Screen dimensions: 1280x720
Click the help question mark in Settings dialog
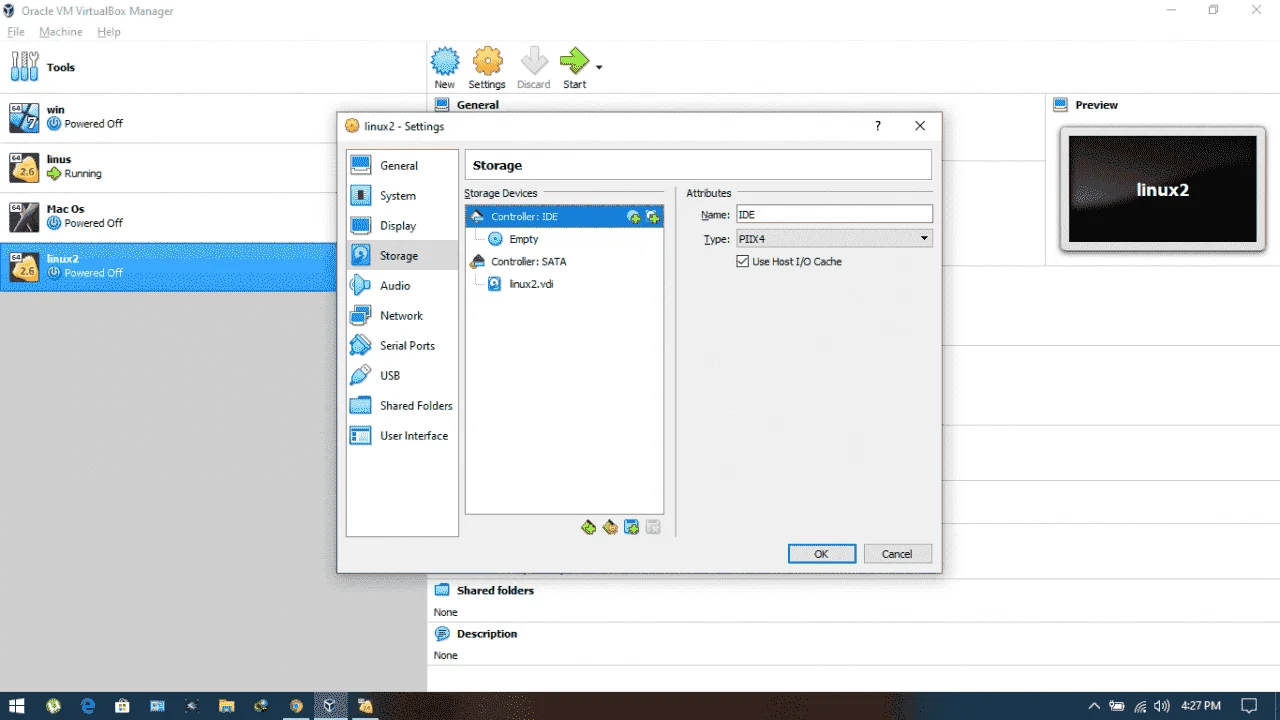point(878,126)
